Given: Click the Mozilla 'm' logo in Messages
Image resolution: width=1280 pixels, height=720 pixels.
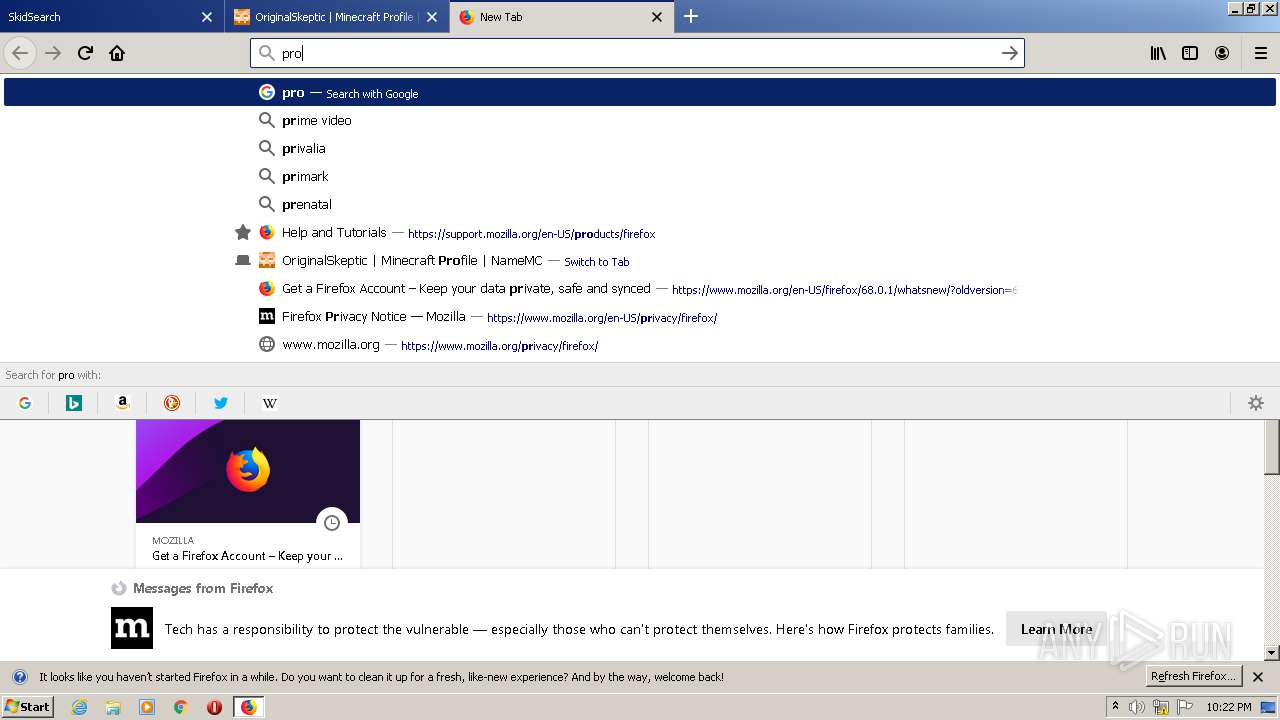Looking at the screenshot, I should pyautogui.click(x=132, y=628).
